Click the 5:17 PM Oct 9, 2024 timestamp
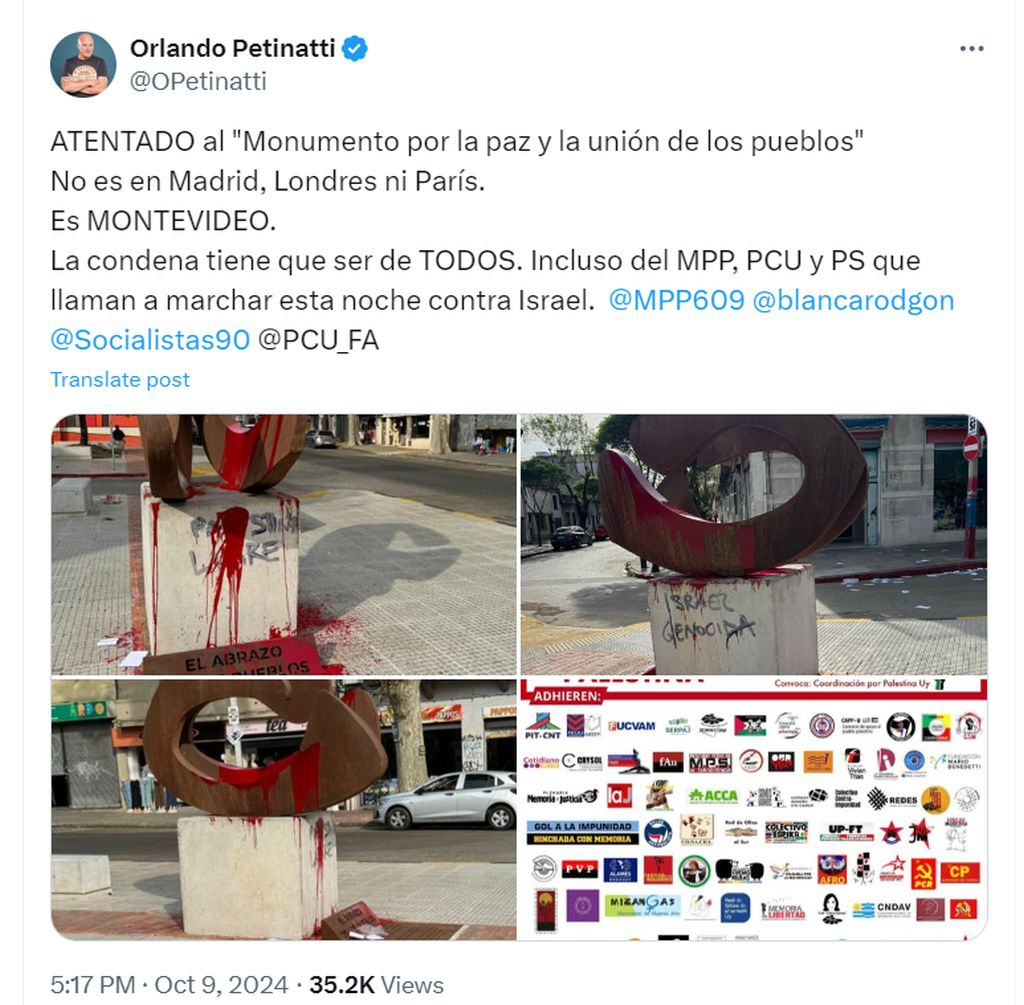This screenshot has width=1024, height=1005. (169, 985)
